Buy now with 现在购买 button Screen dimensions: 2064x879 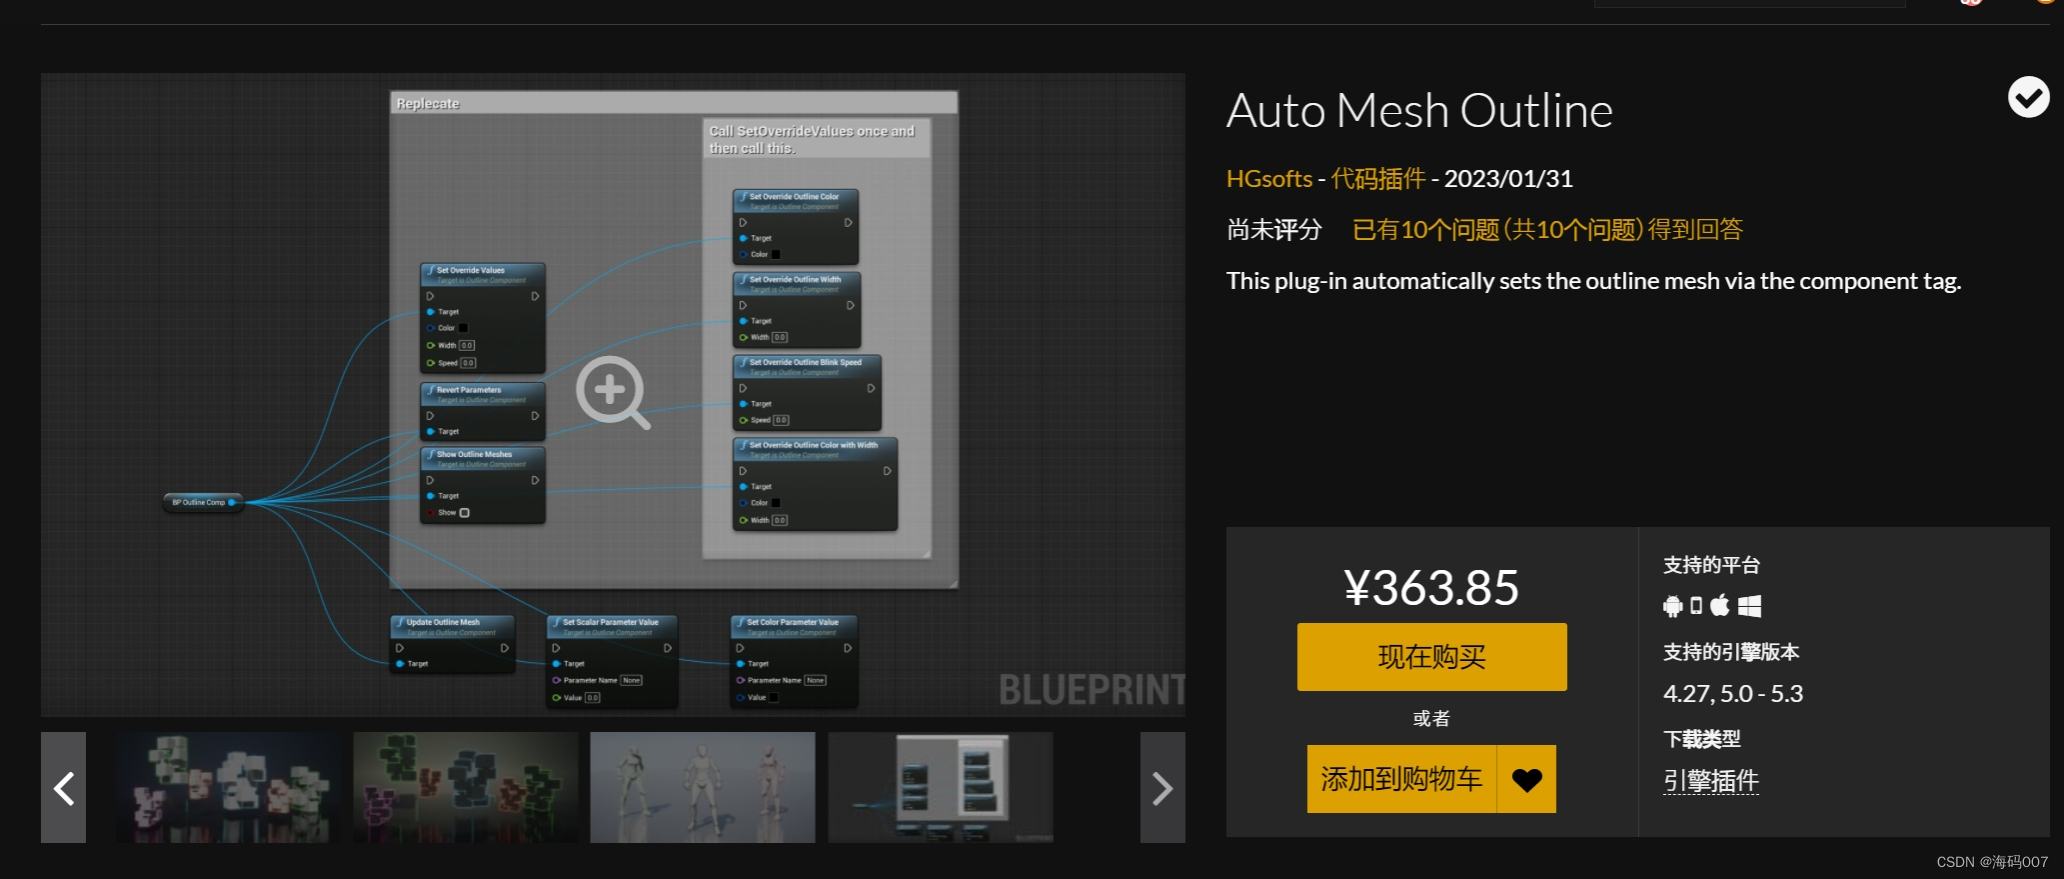1432,657
